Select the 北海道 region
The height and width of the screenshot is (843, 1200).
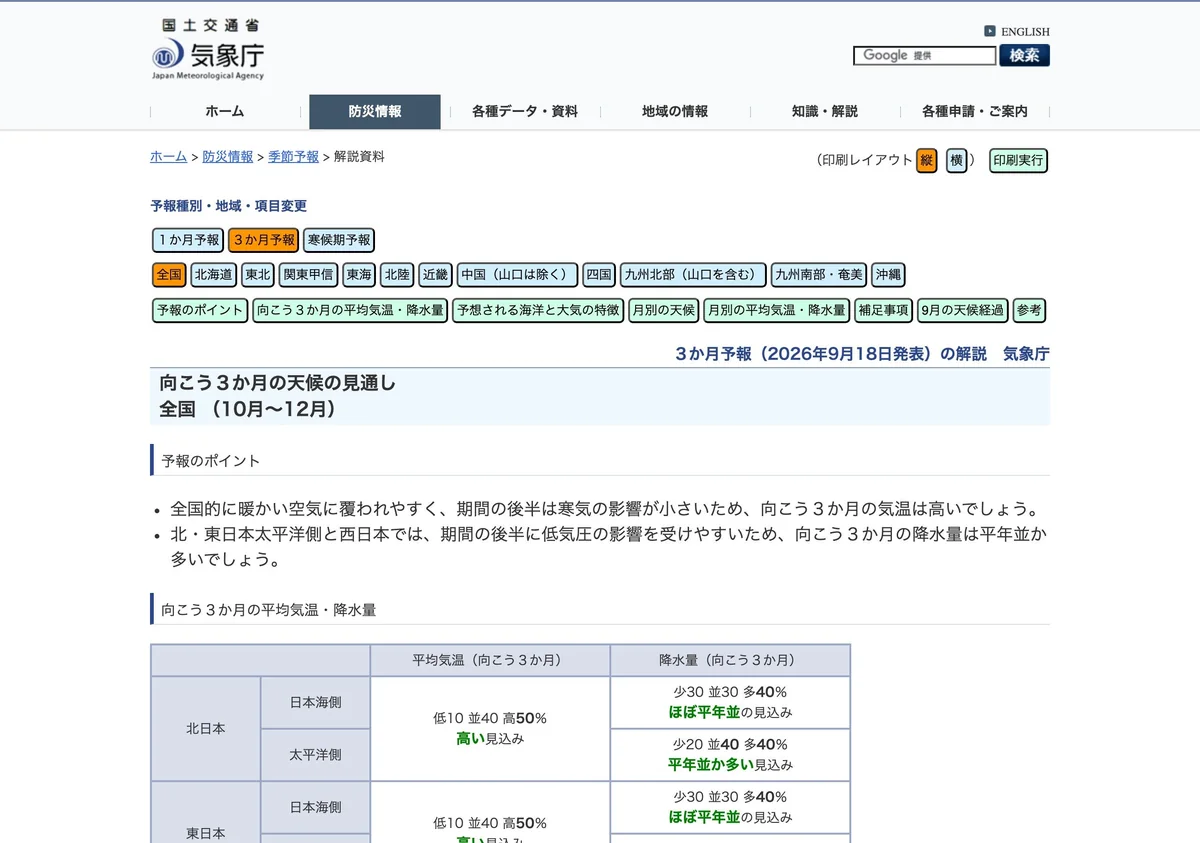coord(213,275)
